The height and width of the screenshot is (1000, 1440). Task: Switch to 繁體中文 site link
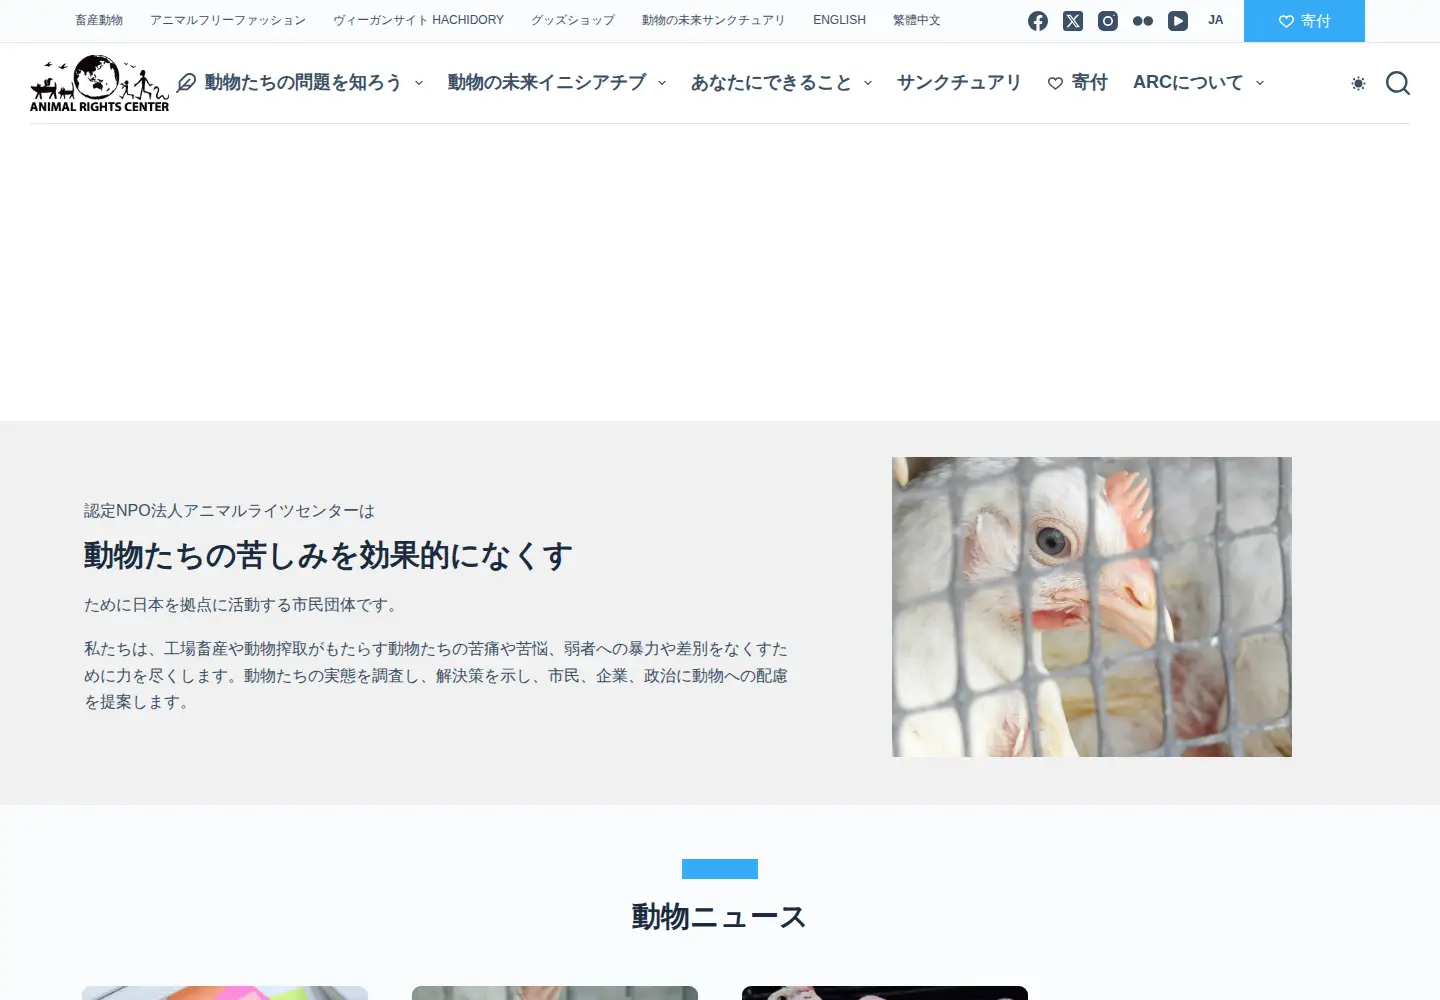click(x=917, y=20)
